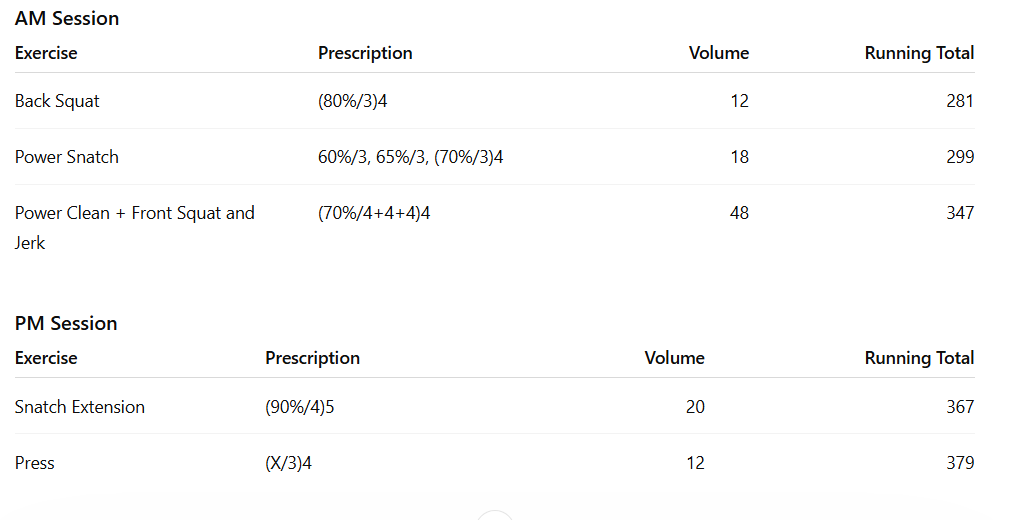The image size is (1027, 520).
Task: Click the Power Snatch prescription text
Action: (410, 157)
